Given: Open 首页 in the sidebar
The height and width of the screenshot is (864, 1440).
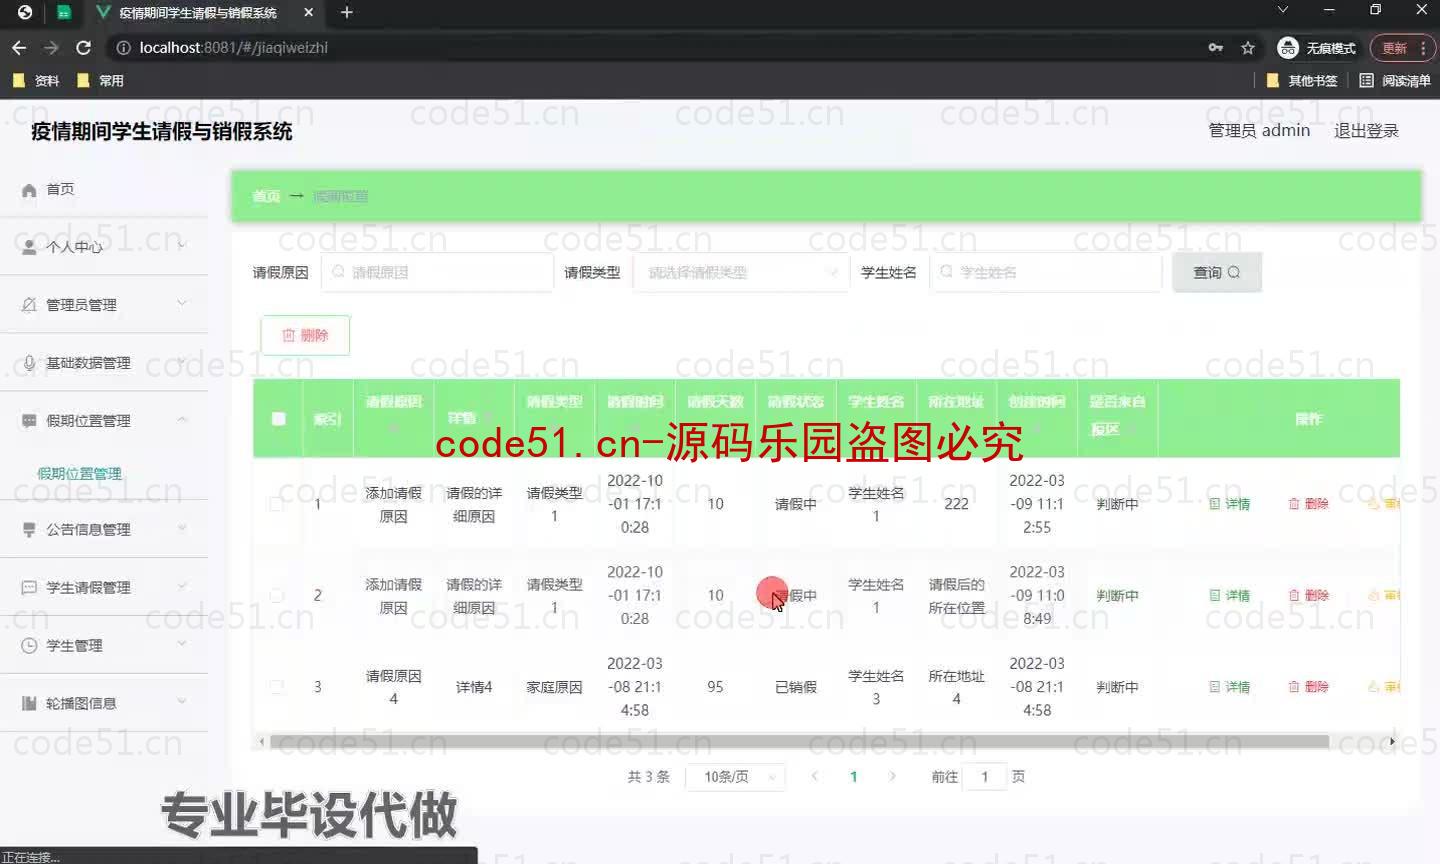Looking at the screenshot, I should (60, 190).
